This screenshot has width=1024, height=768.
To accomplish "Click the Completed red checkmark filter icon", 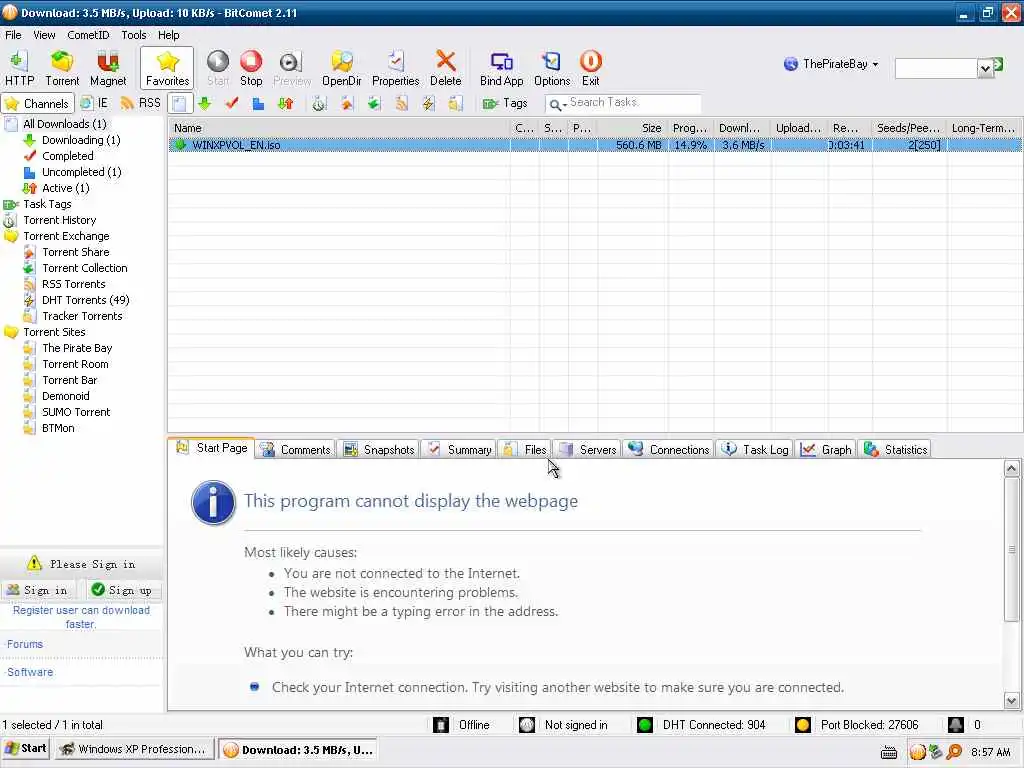I will tap(231, 103).
